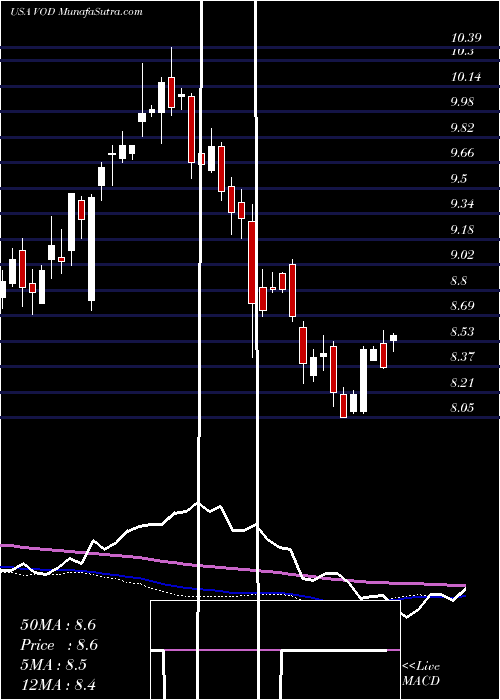
Task: Select the 5MA : 8.5 readout
Action: (x=55, y=665)
